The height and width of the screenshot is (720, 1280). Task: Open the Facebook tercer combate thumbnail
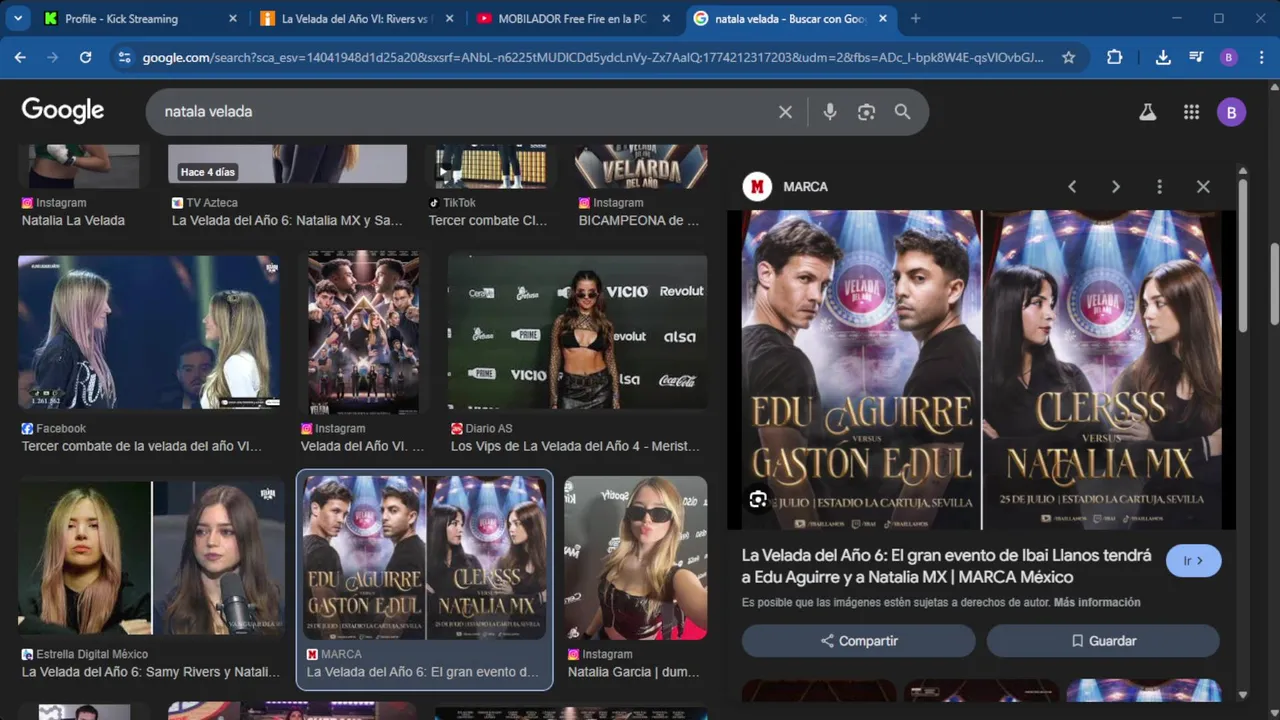coord(149,332)
